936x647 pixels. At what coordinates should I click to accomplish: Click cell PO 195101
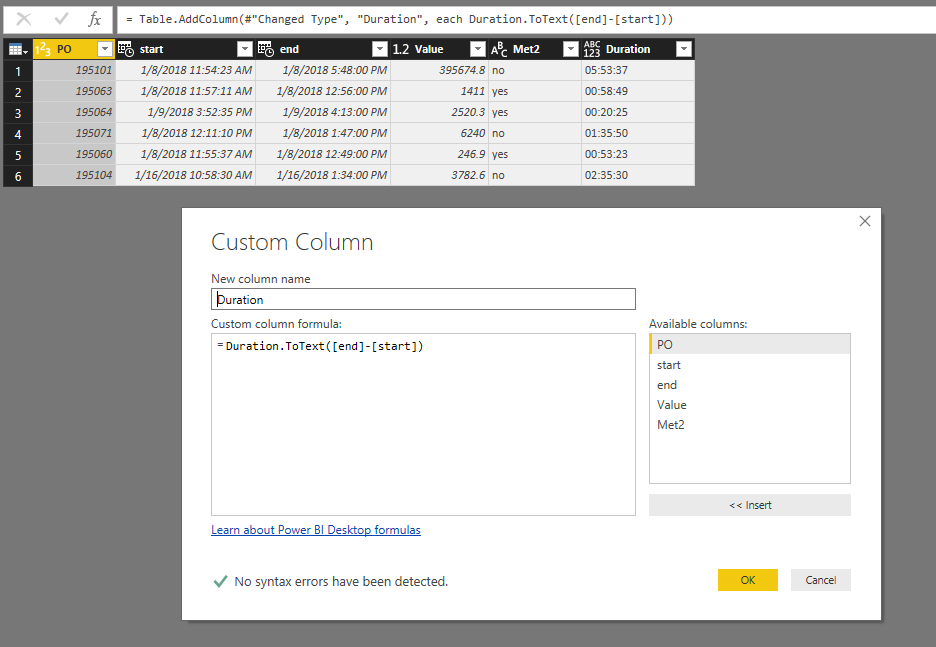click(74, 70)
